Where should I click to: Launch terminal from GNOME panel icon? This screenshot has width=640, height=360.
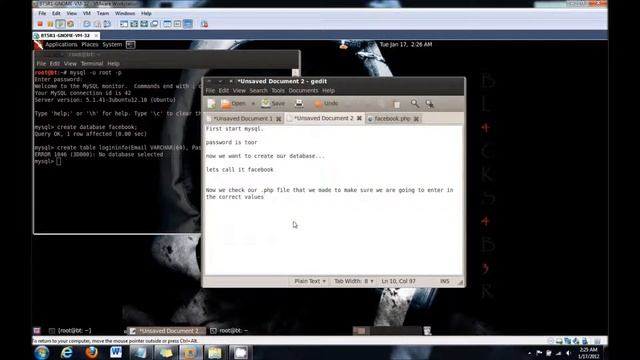click(131, 44)
